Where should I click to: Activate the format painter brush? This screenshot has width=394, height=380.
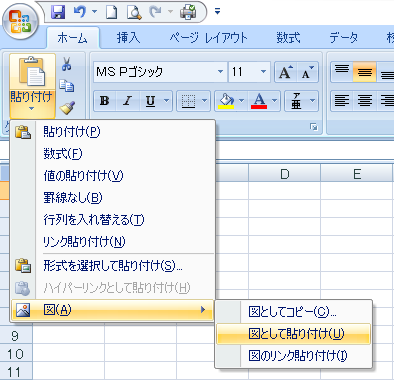[67, 108]
